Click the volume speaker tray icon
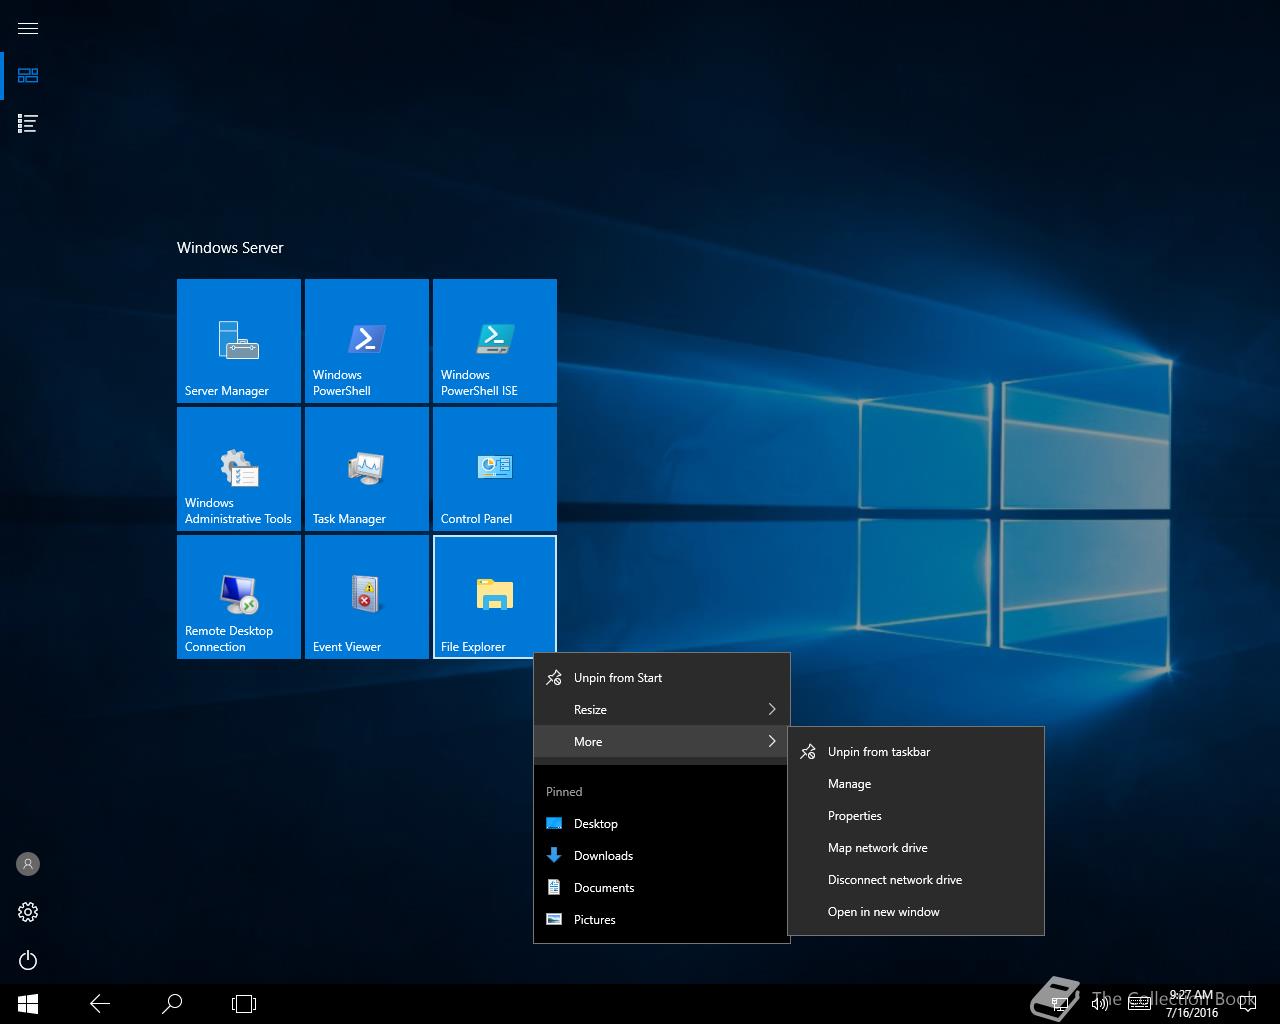The image size is (1280, 1024). (1099, 1004)
